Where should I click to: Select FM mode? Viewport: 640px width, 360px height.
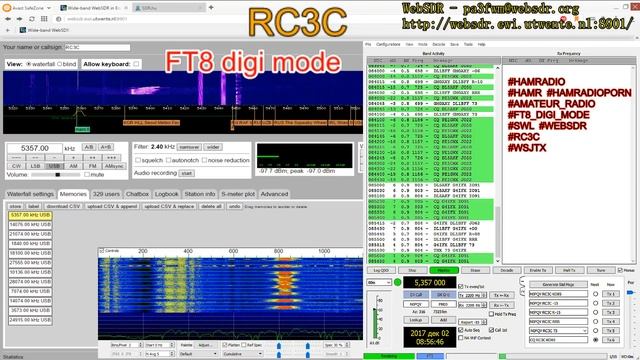tap(92, 166)
